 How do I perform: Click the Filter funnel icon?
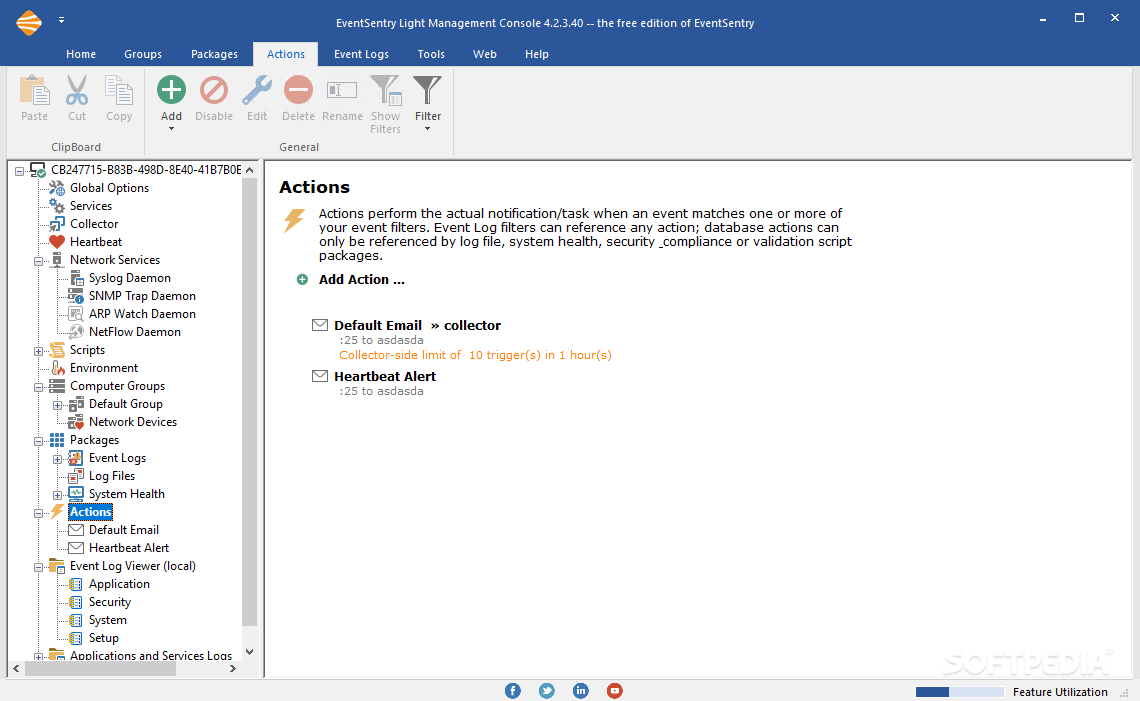point(428,90)
